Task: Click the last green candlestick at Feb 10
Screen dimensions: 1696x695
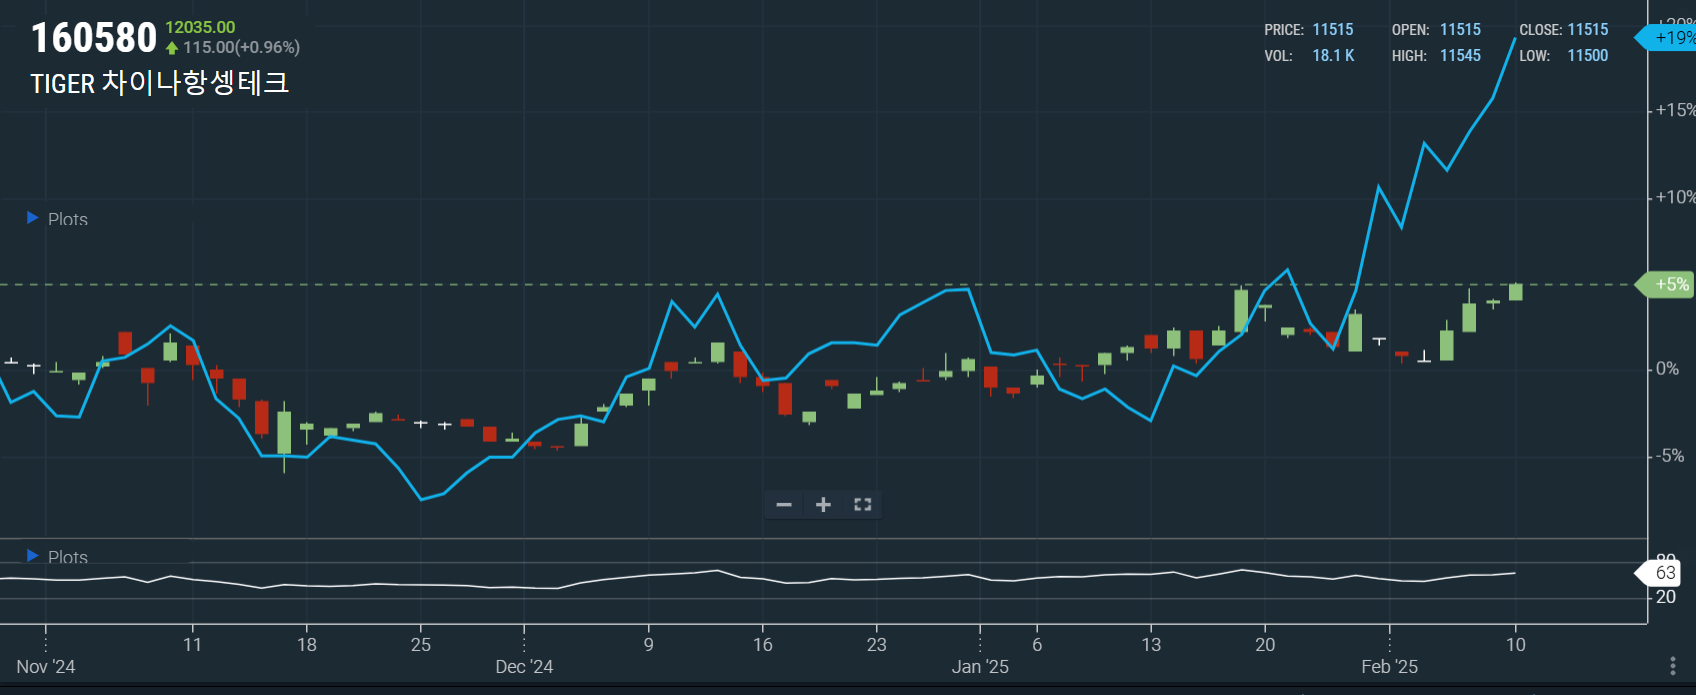Action: point(1516,292)
